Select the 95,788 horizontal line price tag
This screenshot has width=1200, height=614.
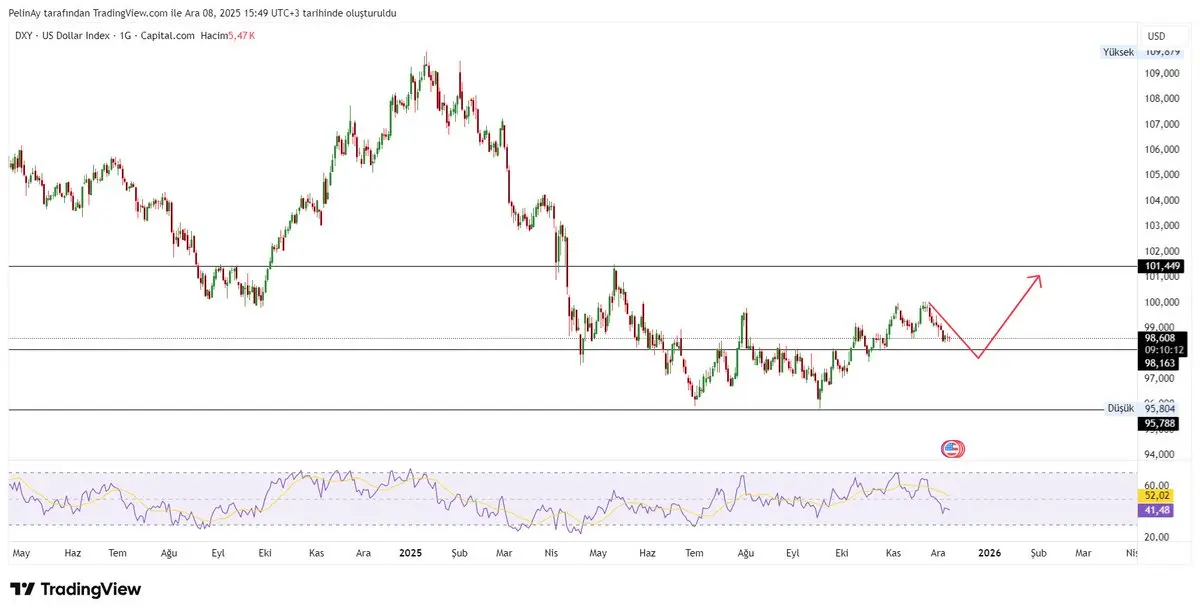(1159, 424)
